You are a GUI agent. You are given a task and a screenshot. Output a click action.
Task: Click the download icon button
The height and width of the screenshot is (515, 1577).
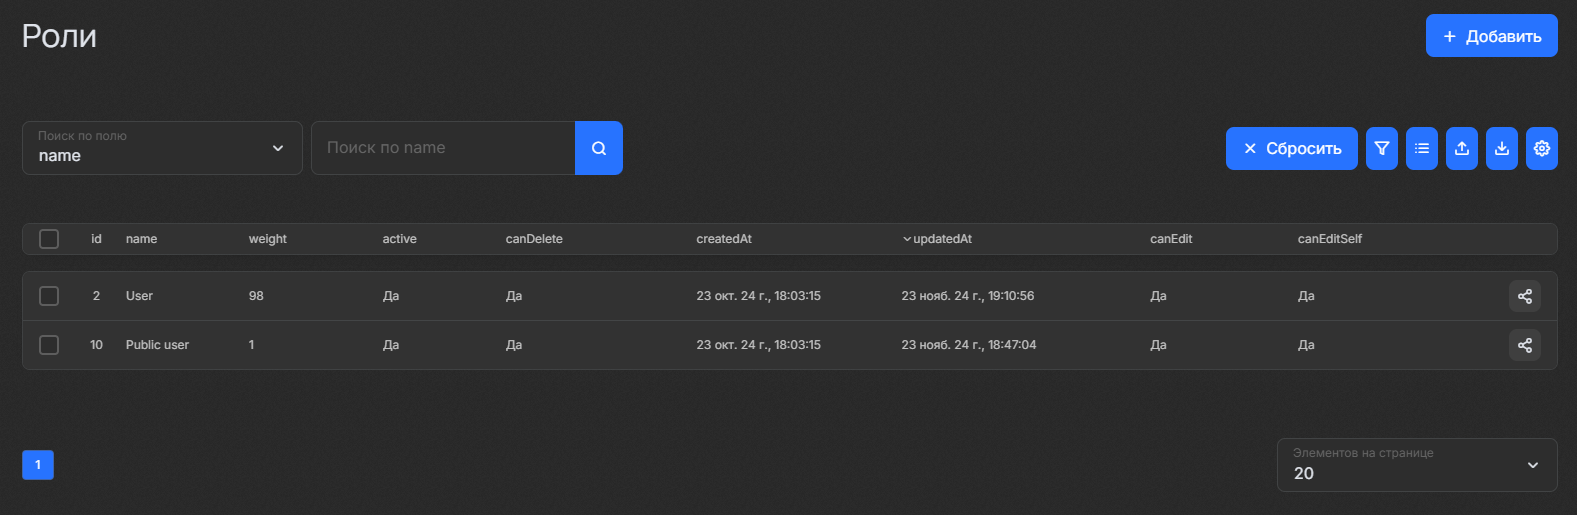(x=1501, y=148)
